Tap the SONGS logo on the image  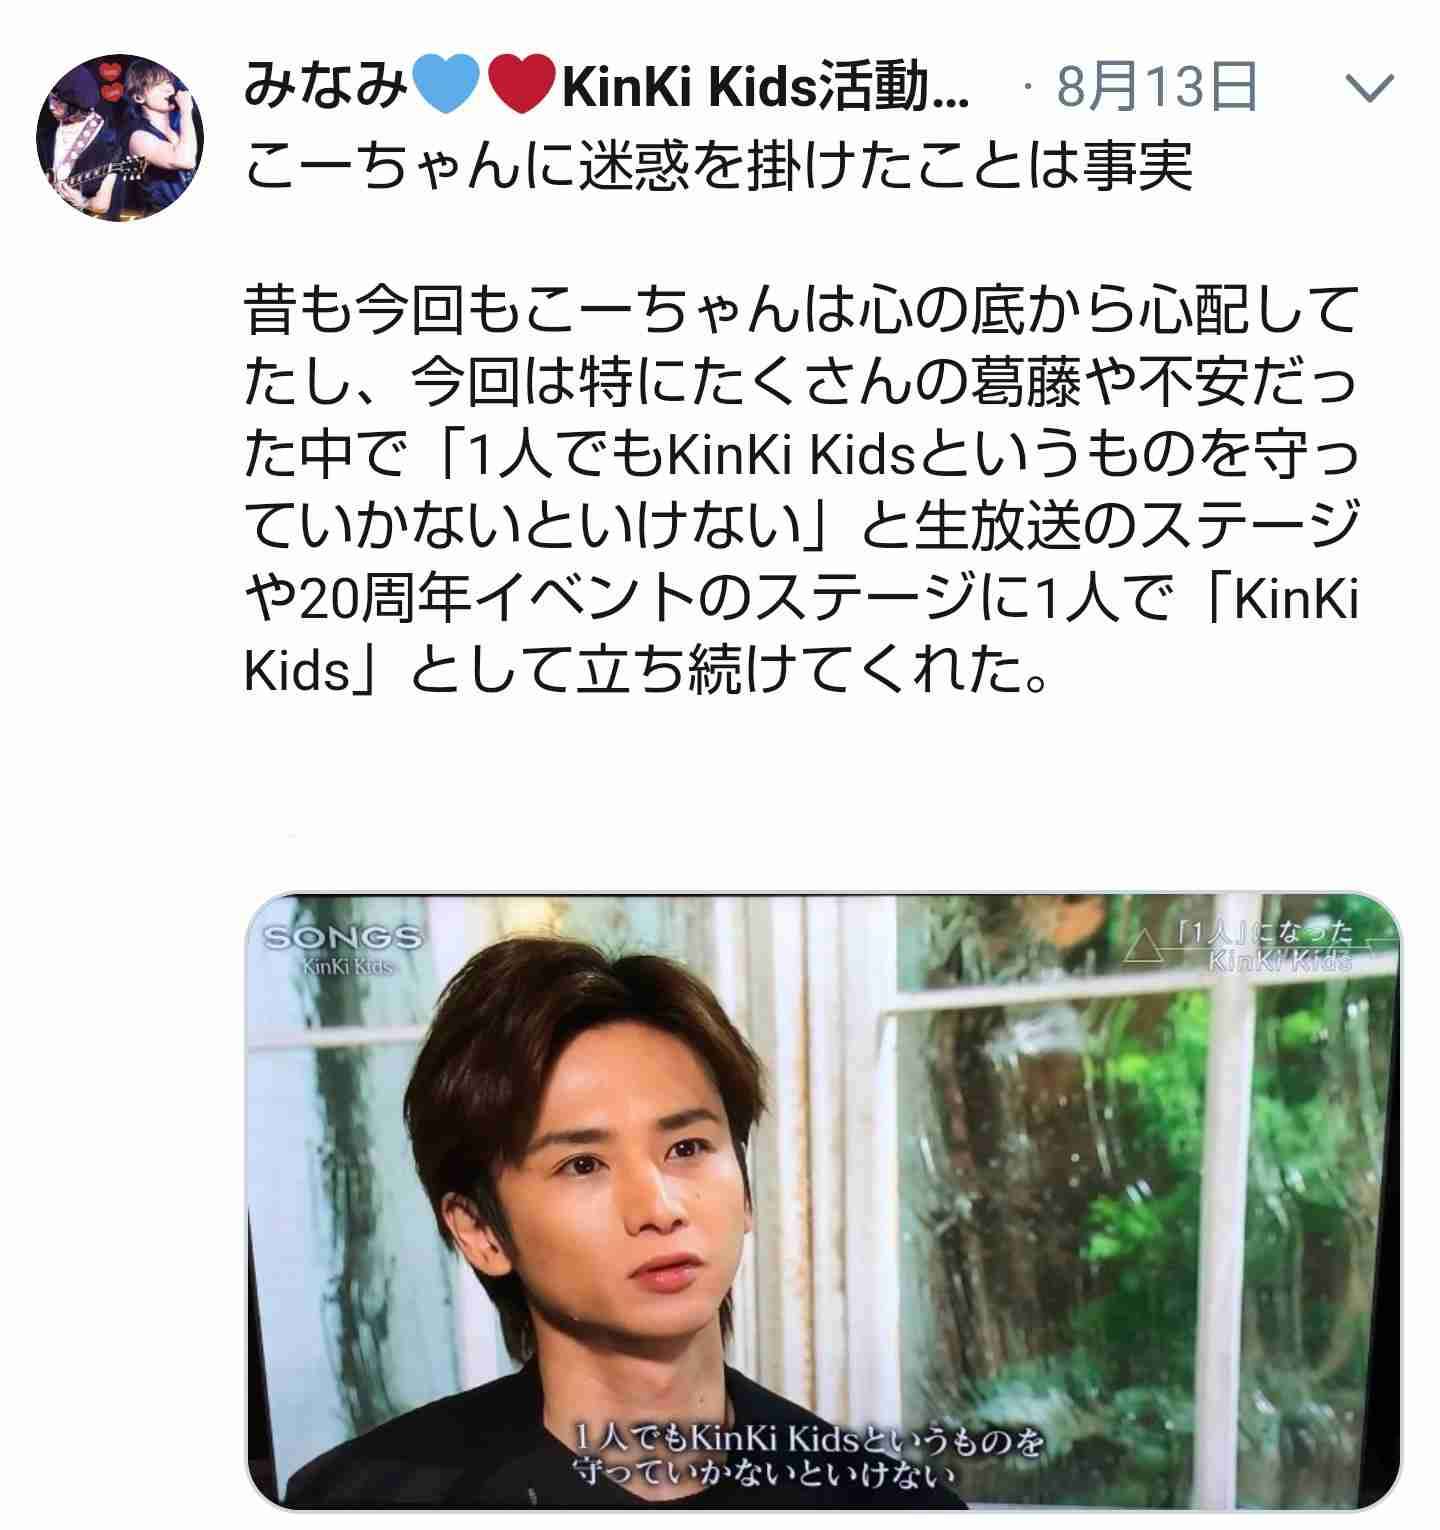coord(342,938)
